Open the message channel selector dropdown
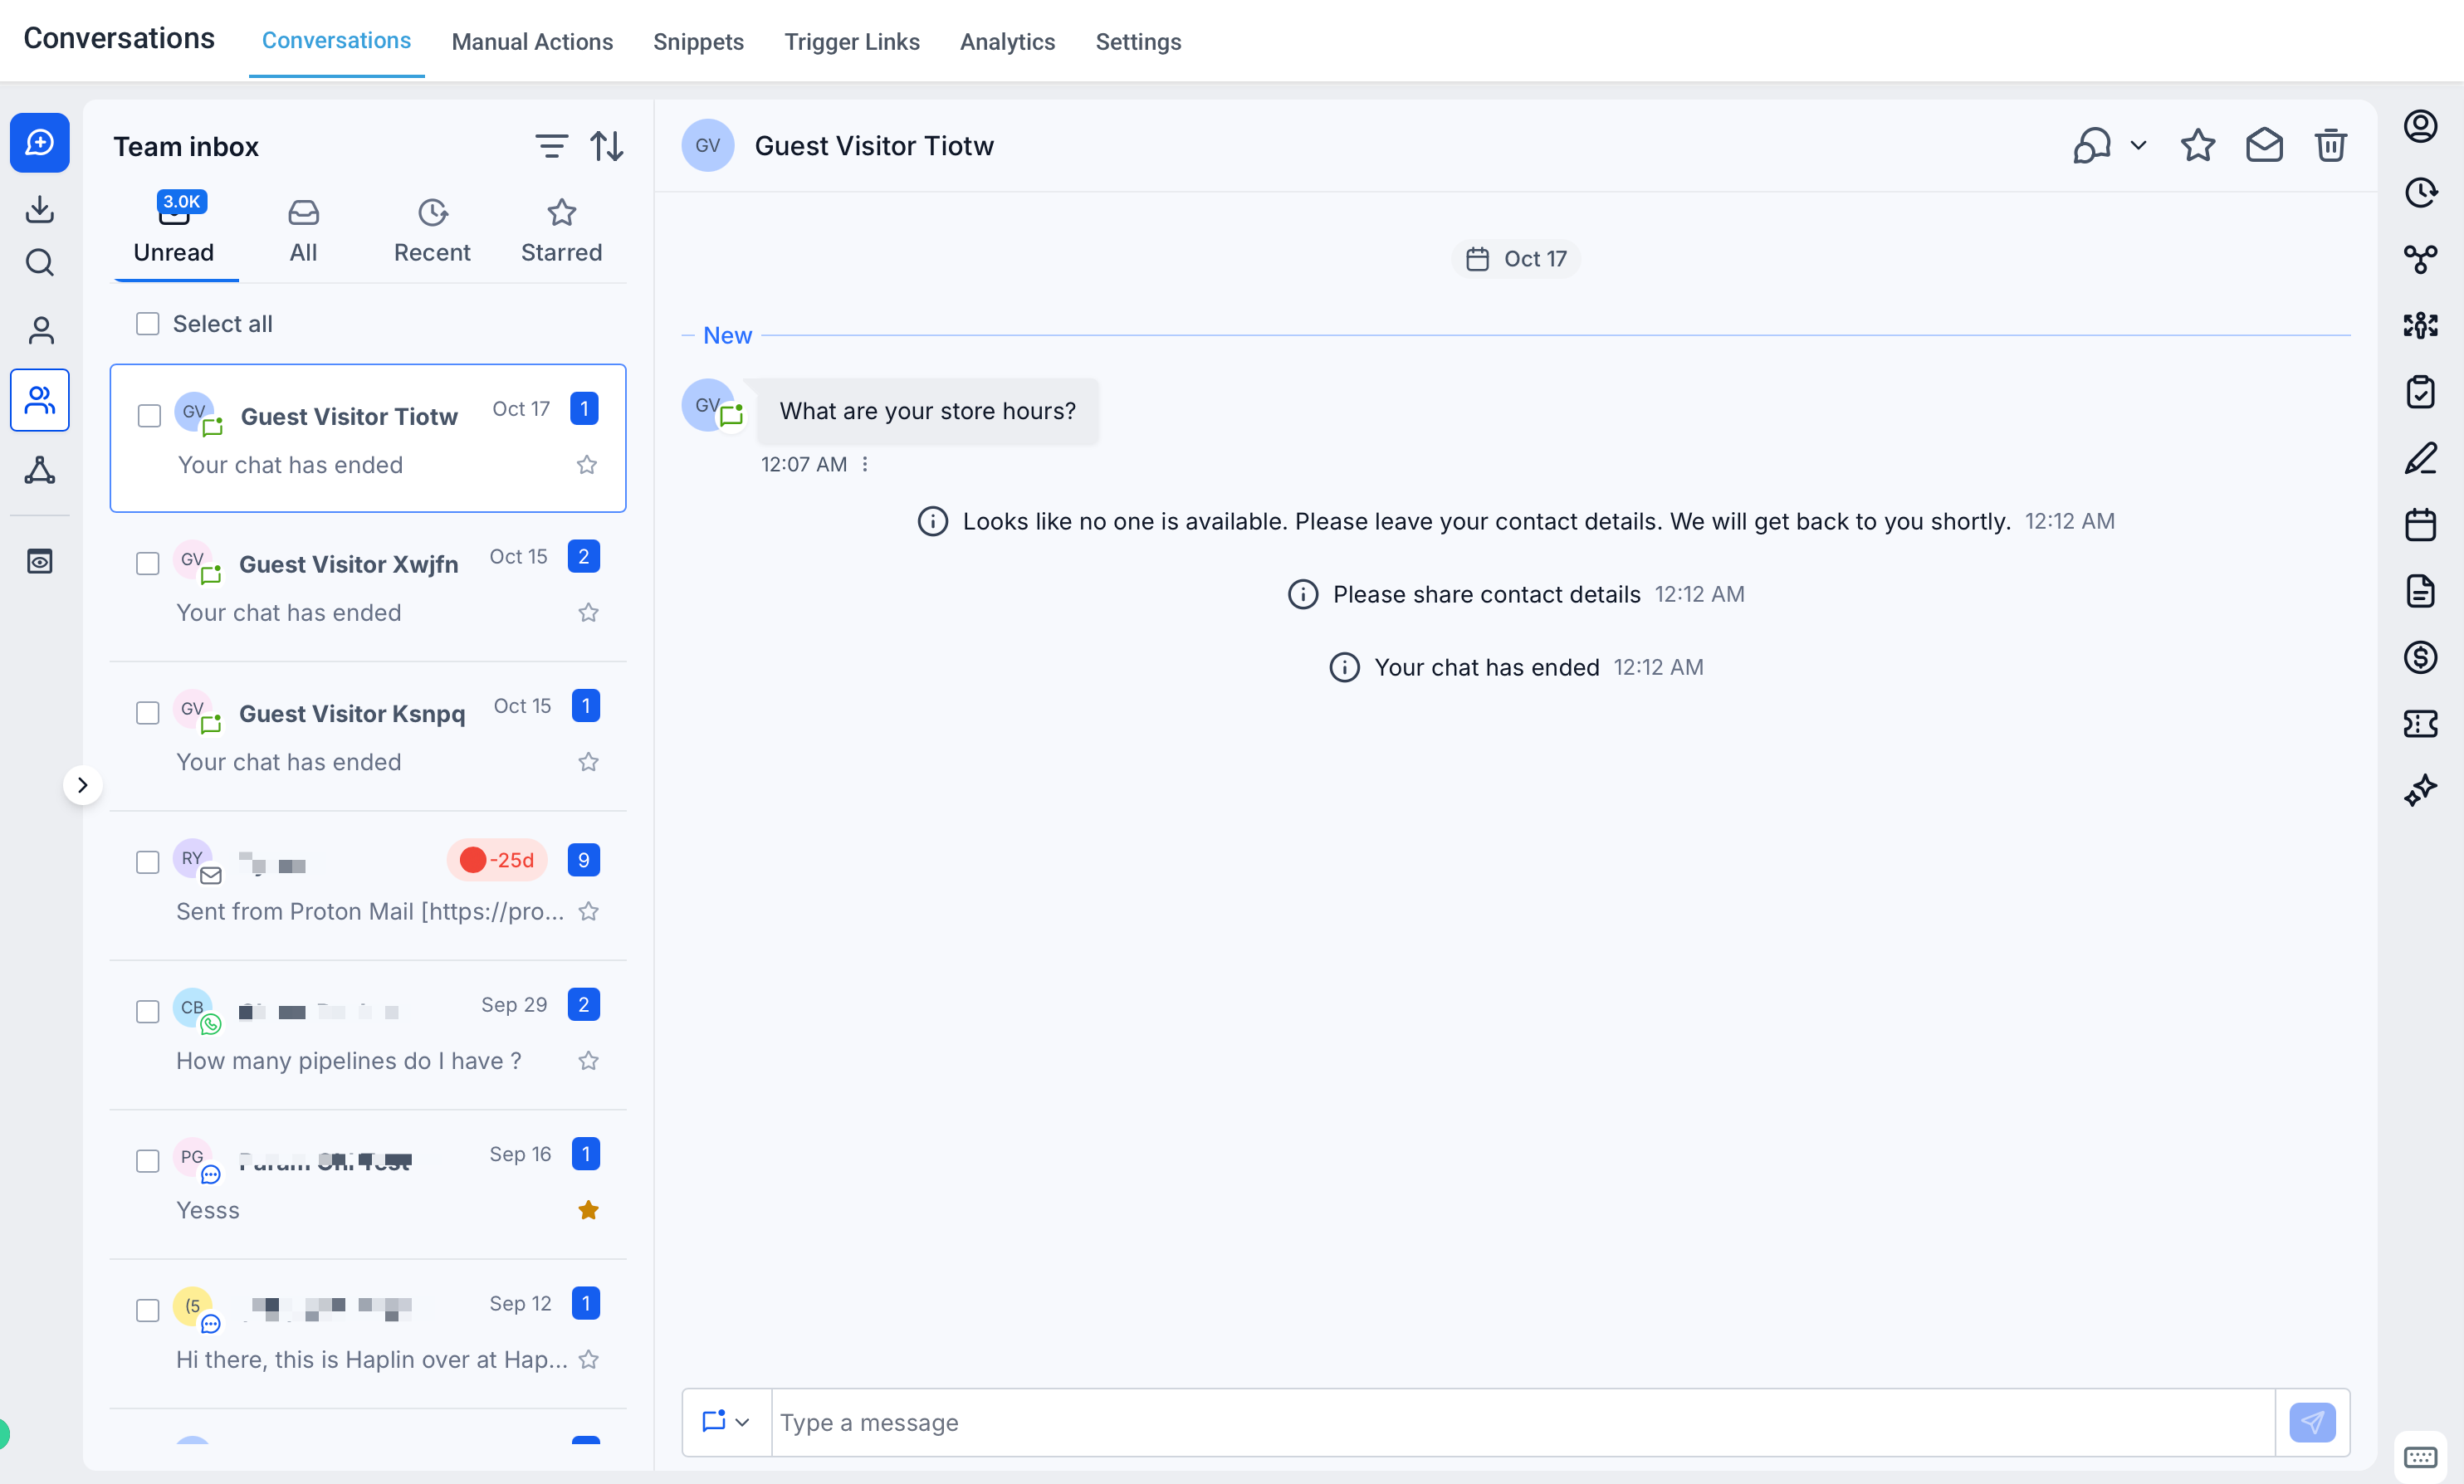Viewport: 2464px width, 1484px height. (x=726, y=1422)
